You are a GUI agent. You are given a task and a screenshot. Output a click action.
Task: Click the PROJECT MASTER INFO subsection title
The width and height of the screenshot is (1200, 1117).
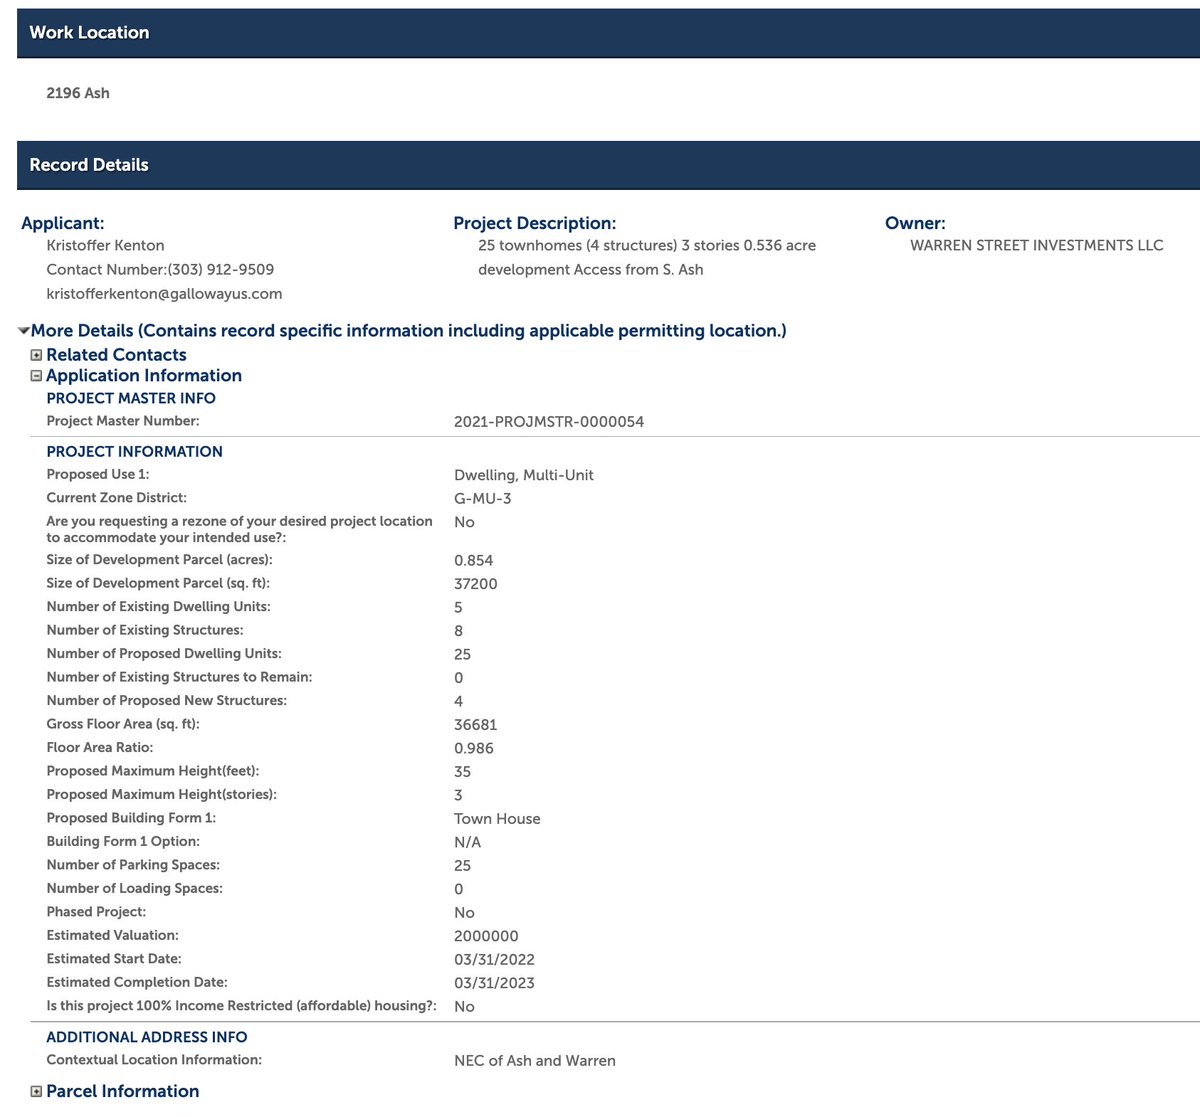[x=131, y=398]
